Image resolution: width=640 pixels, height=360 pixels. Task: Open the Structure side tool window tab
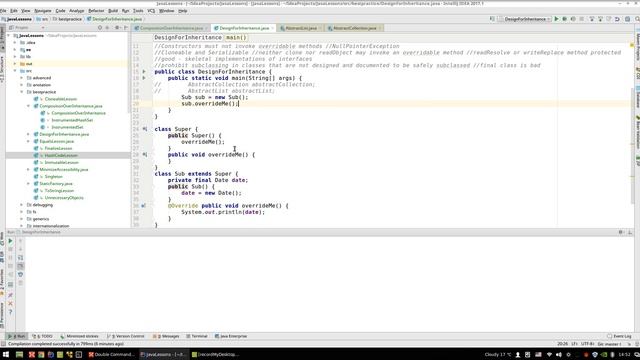coord(2,69)
